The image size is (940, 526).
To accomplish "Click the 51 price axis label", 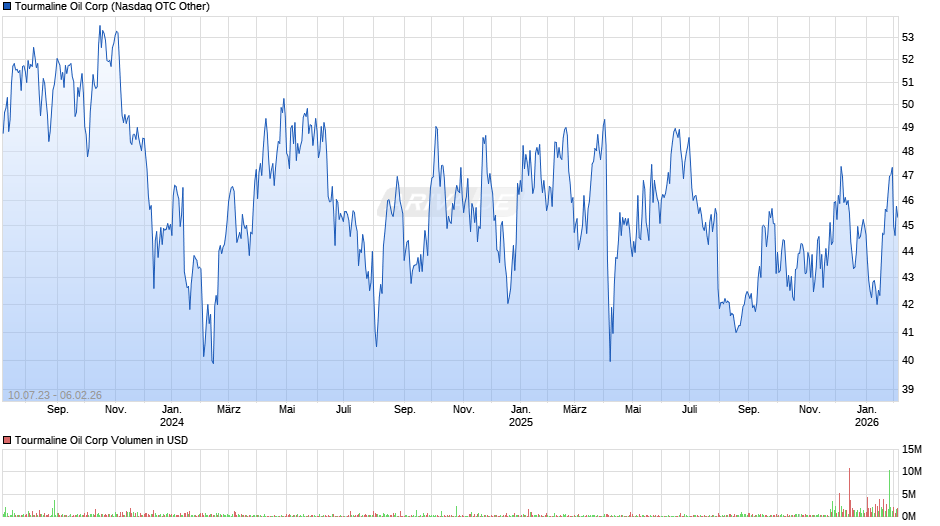I will (x=908, y=82).
